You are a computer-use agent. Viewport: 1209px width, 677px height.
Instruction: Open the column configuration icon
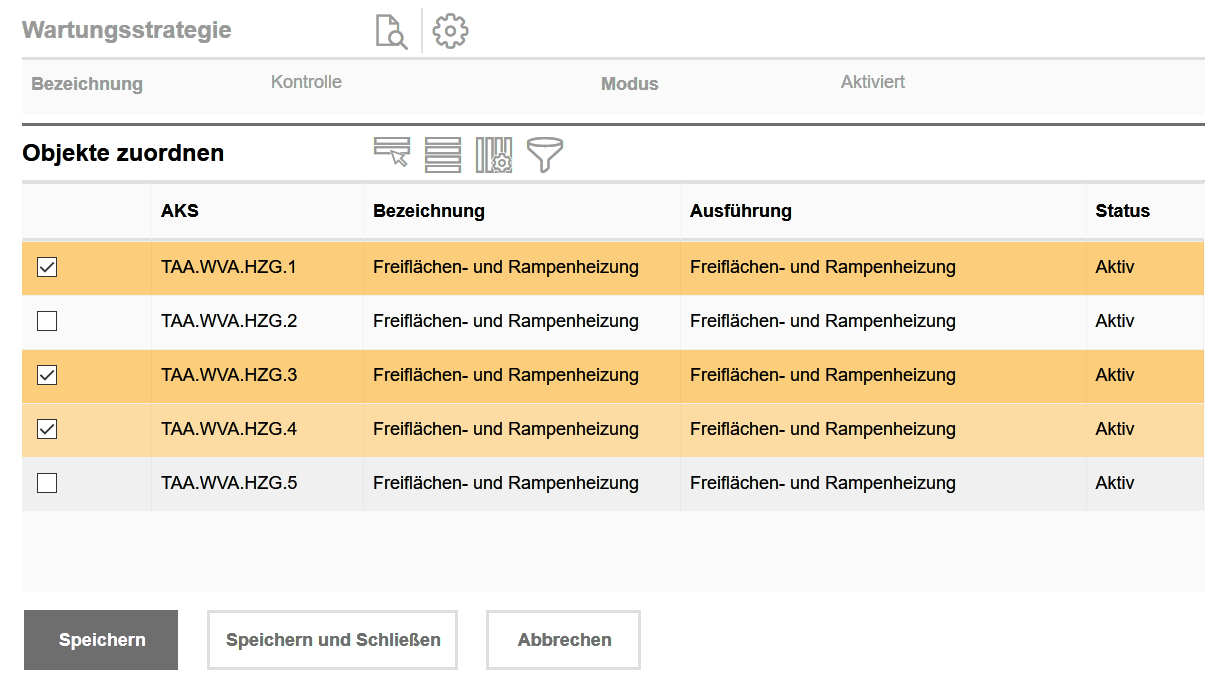point(494,155)
